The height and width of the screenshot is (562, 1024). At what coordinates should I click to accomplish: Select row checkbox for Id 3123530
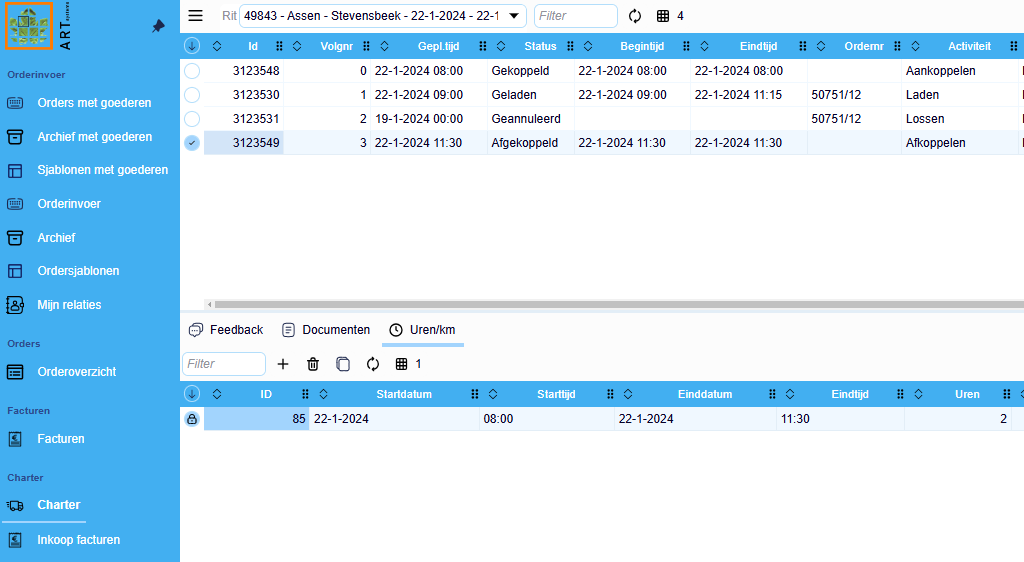[192, 95]
